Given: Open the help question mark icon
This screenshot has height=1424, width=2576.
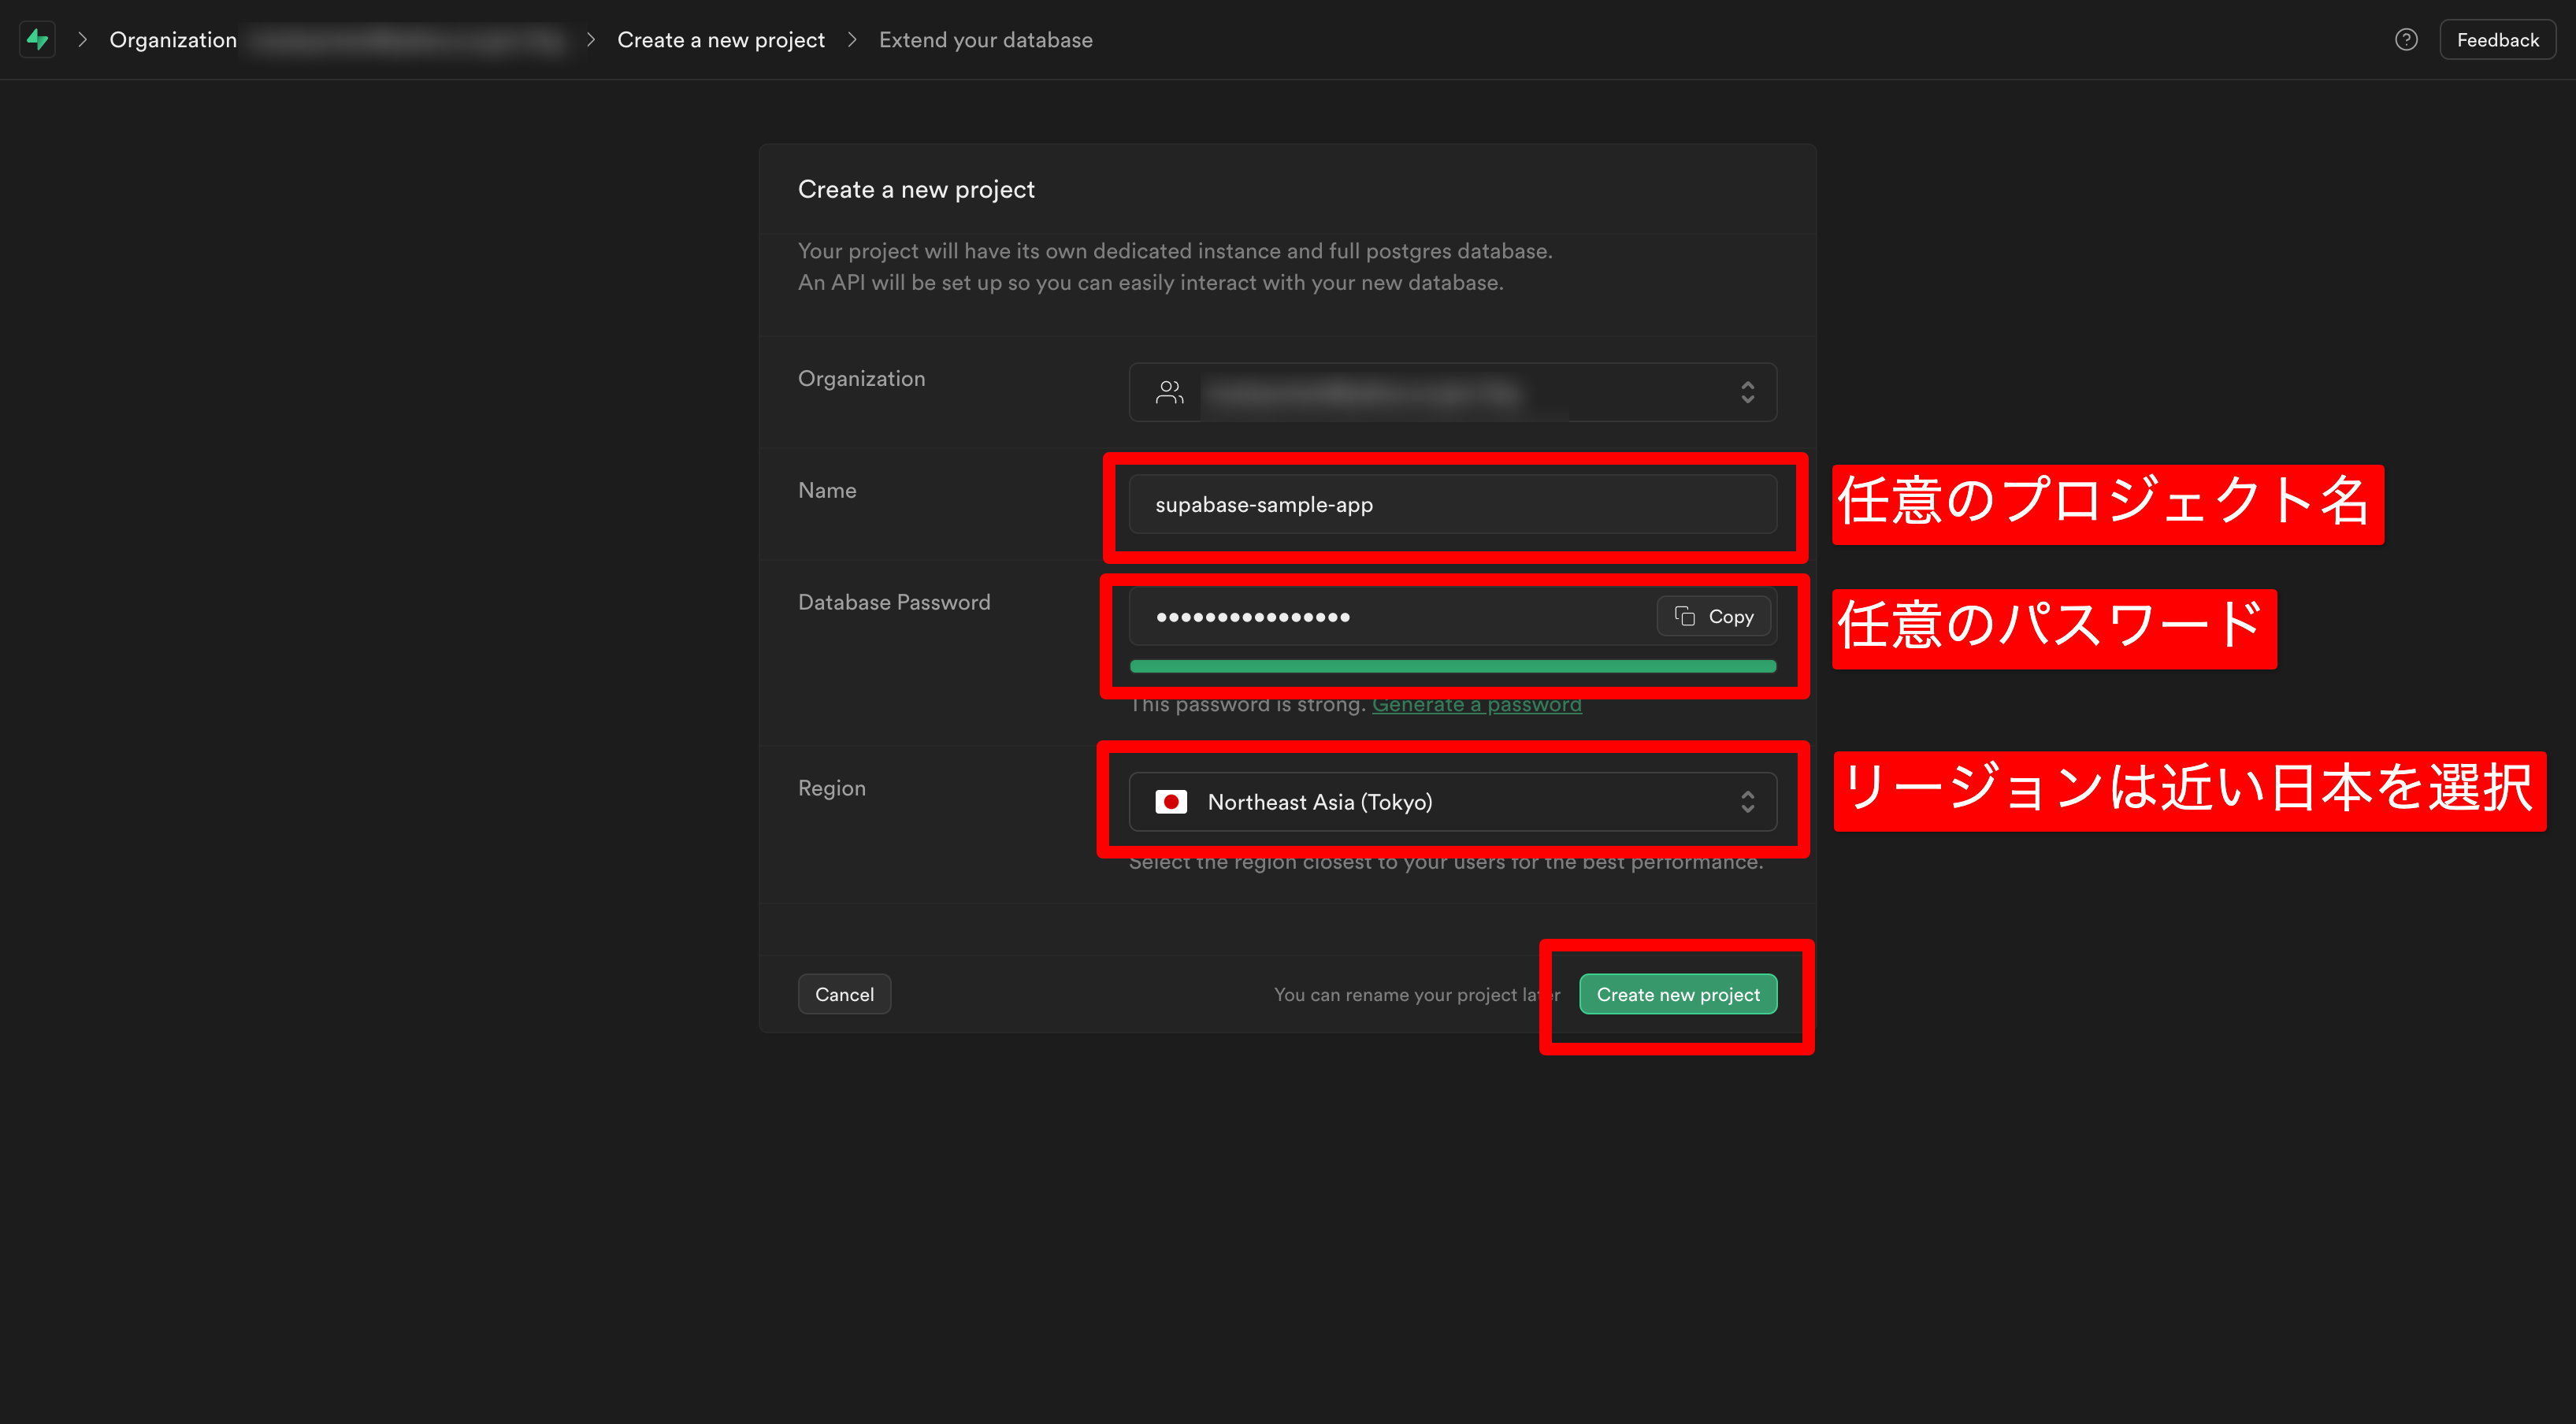Looking at the screenshot, I should [2406, 40].
